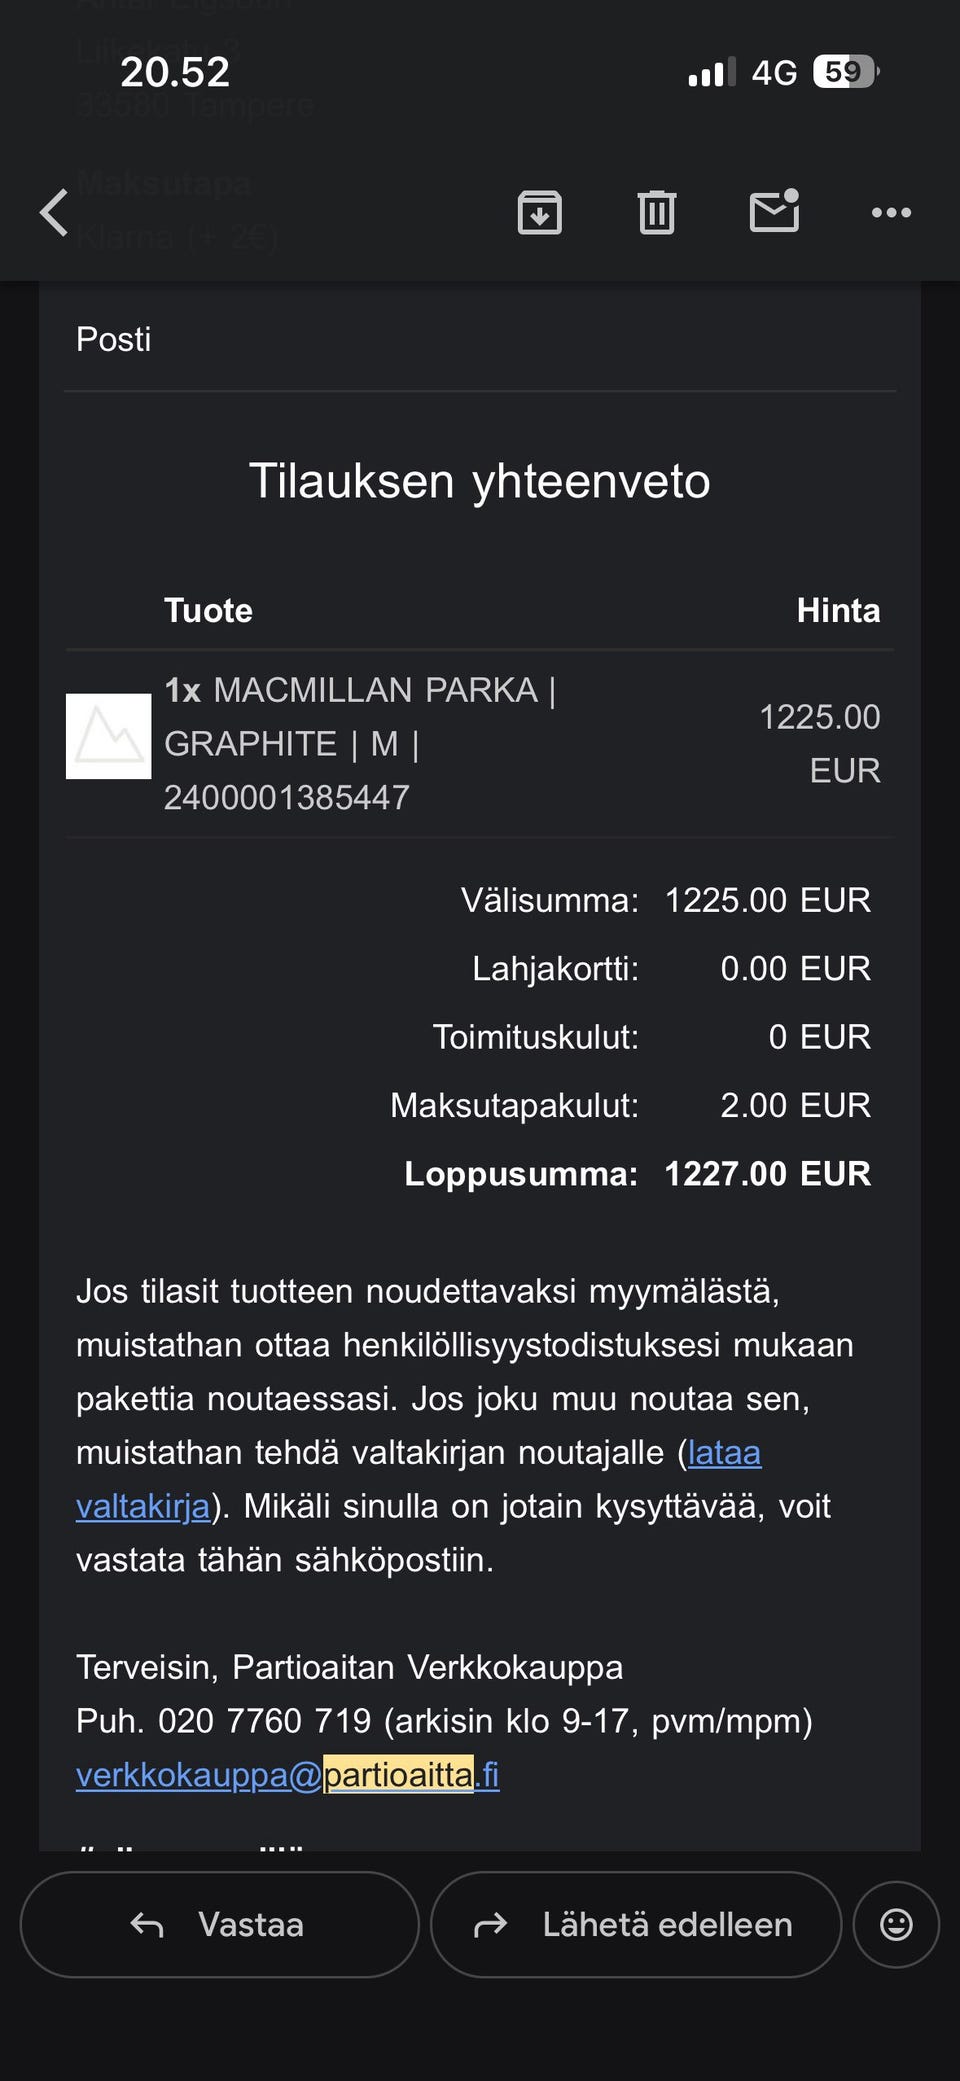Open the three-dot more options menu
Screen dimensions: 960x2081
click(891, 212)
